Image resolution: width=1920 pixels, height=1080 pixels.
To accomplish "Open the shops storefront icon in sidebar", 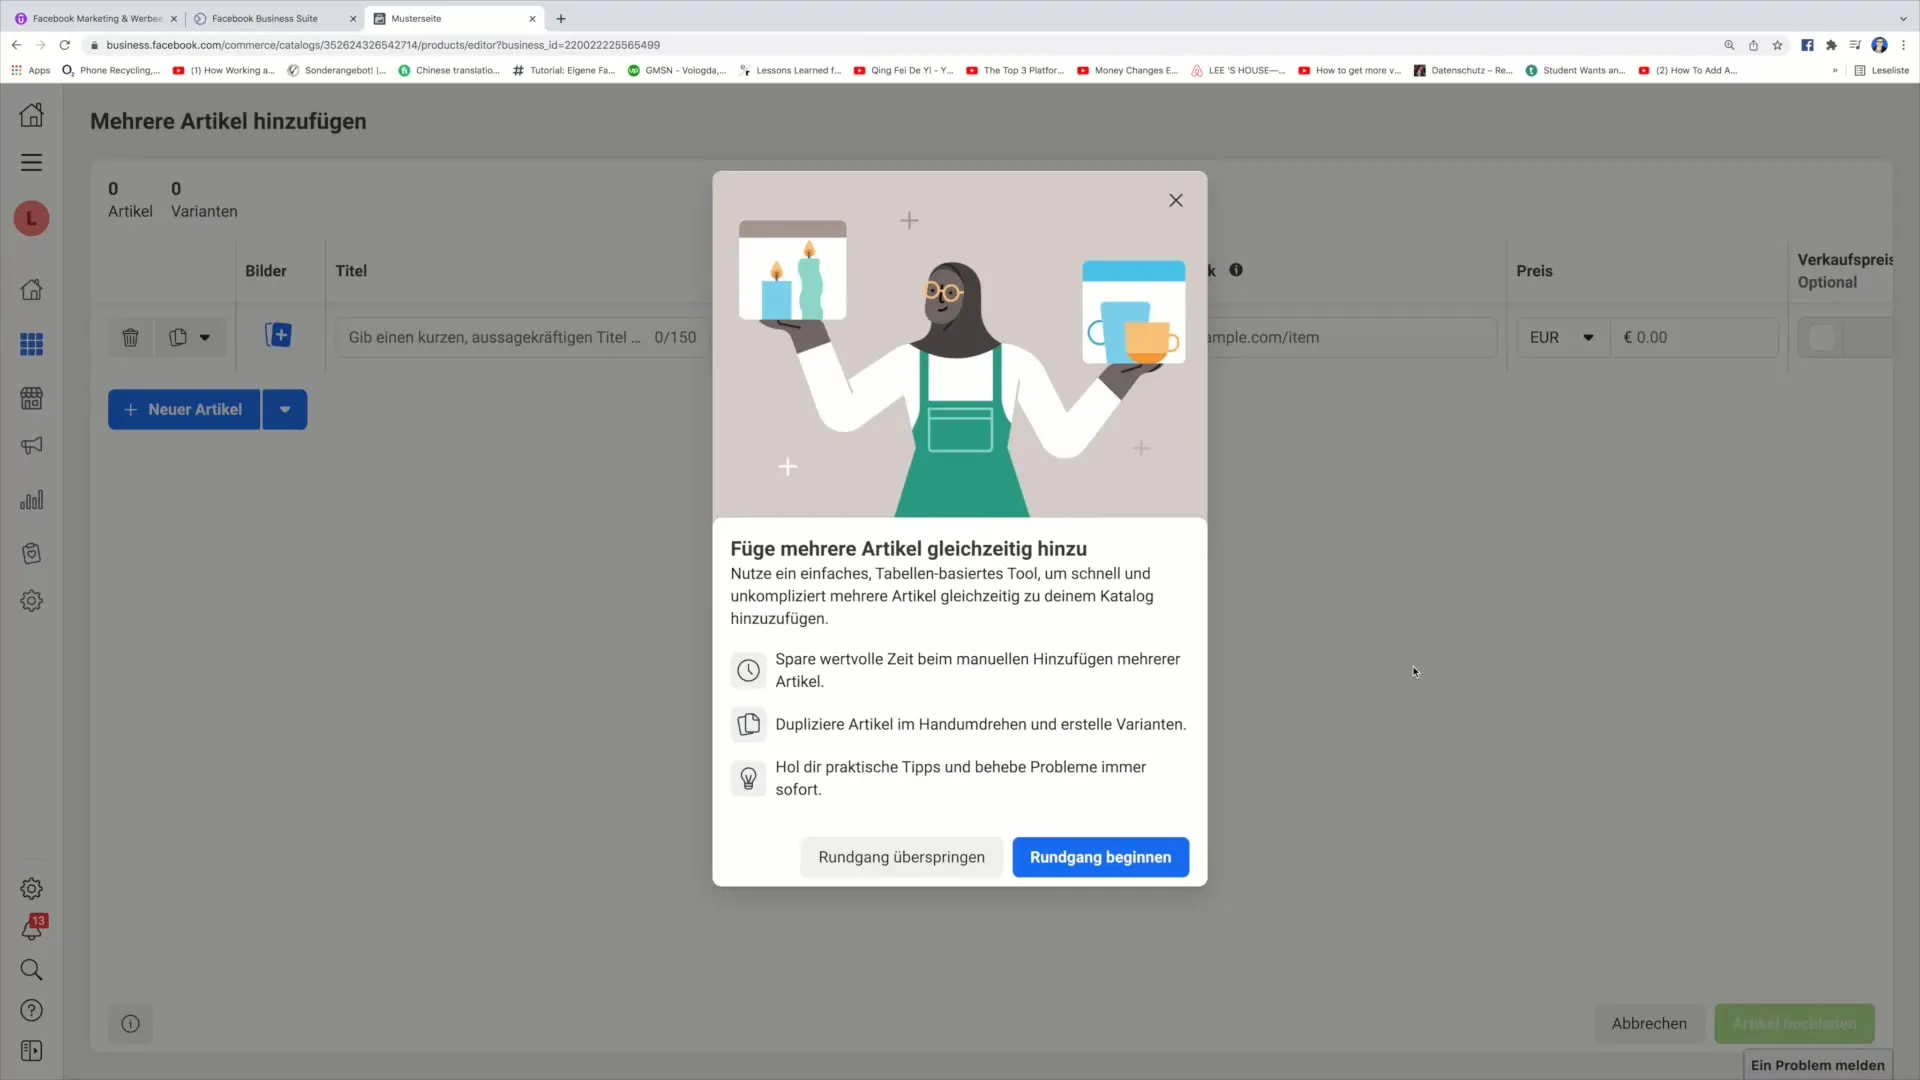I will point(31,398).
